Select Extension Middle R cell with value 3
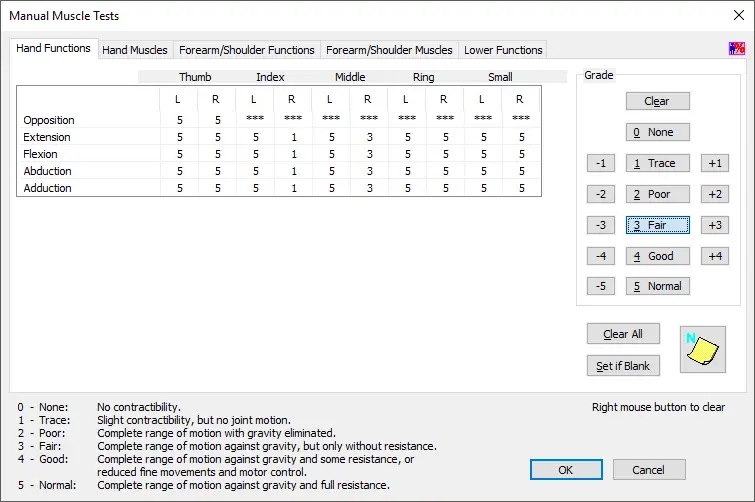 tap(370, 137)
